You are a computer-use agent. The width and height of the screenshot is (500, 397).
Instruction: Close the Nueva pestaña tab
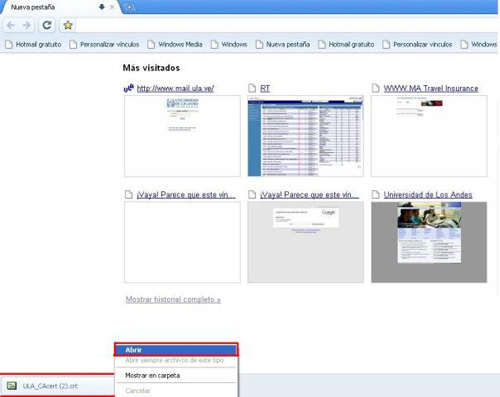click(112, 7)
